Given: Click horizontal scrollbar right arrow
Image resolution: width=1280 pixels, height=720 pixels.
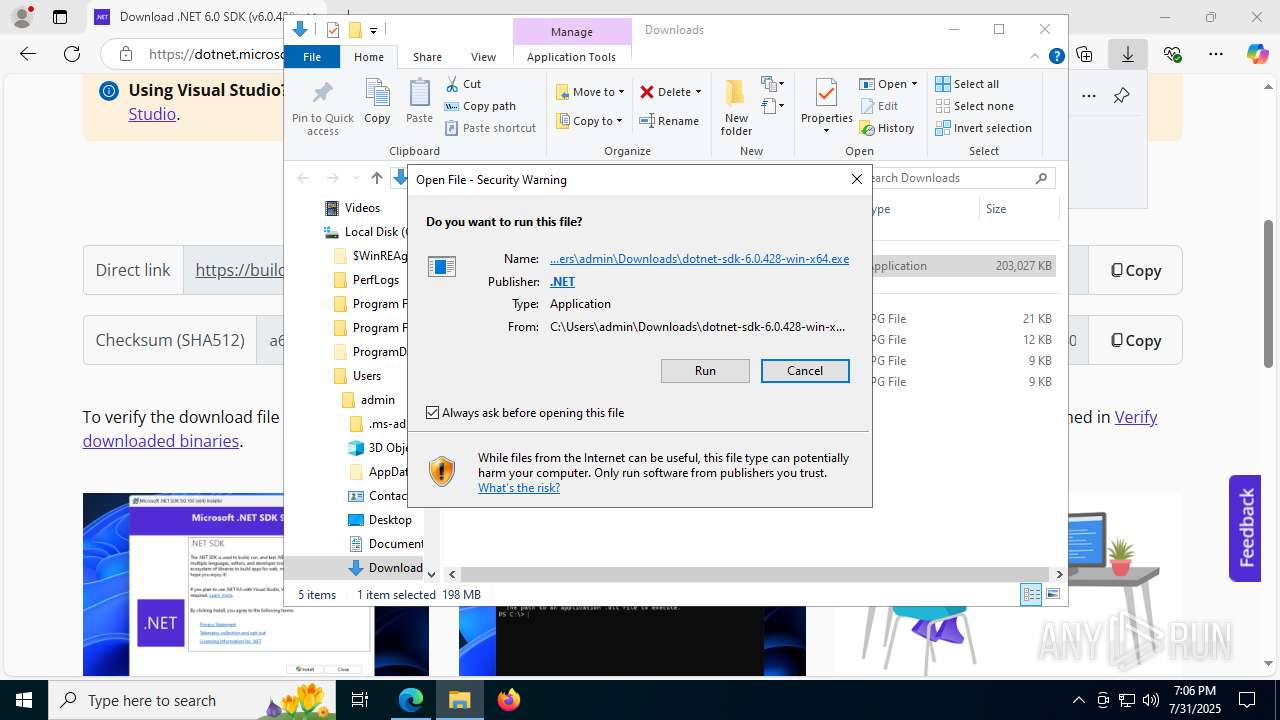Looking at the screenshot, I should 1059,575.
